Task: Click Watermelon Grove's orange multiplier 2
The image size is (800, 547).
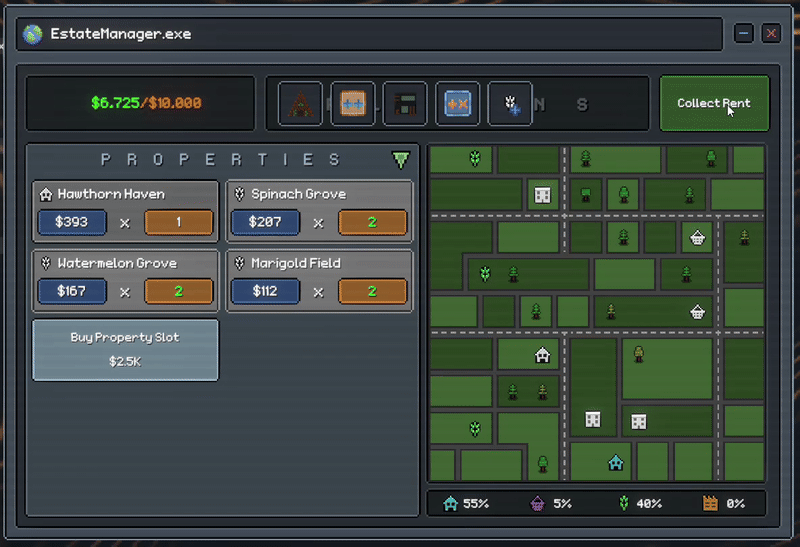Action: [x=179, y=291]
